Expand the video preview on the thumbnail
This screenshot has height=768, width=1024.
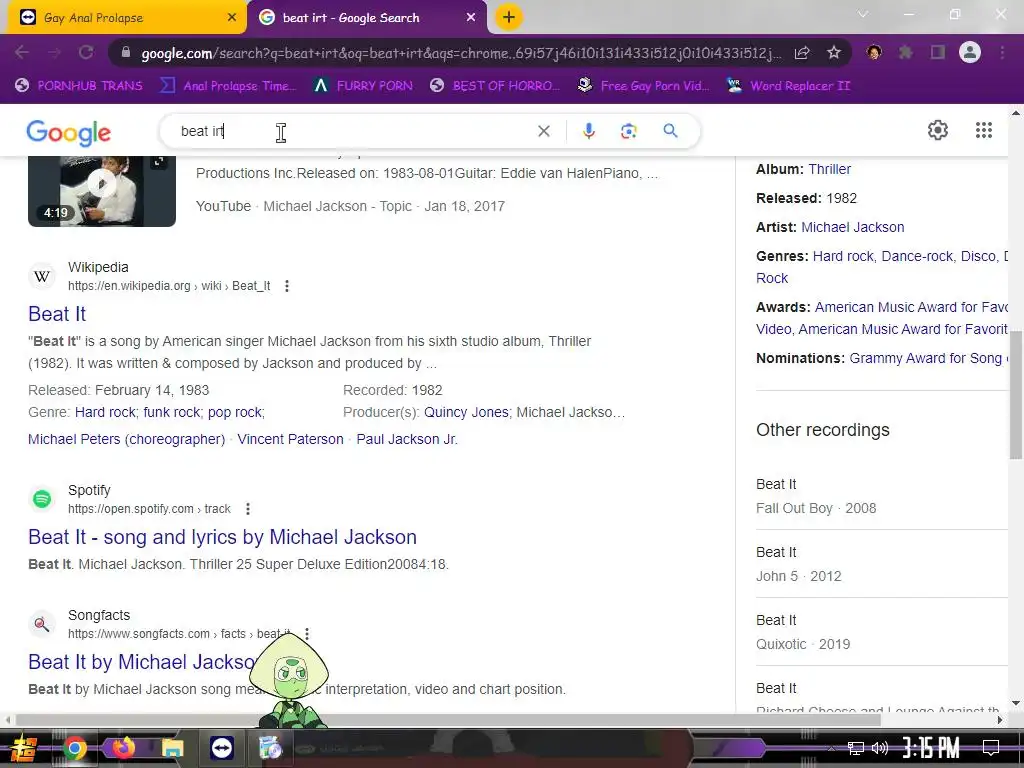point(159,162)
